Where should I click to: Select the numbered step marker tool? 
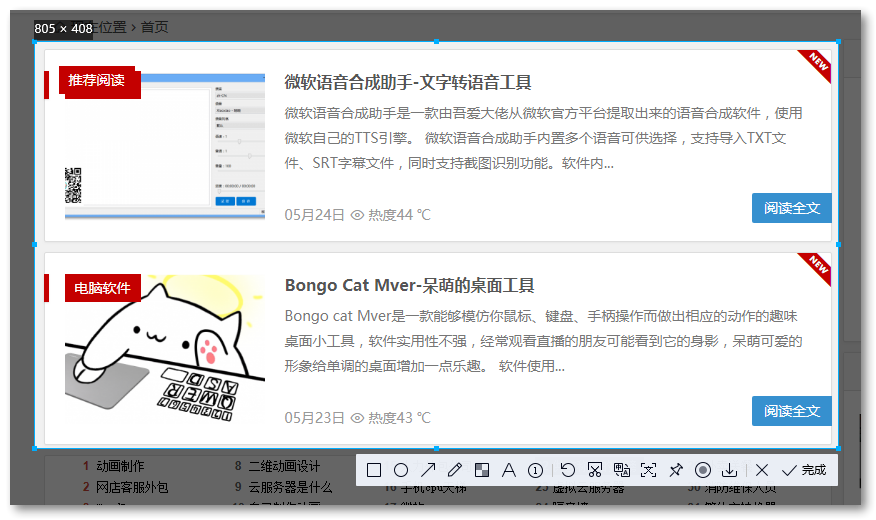(x=535, y=471)
